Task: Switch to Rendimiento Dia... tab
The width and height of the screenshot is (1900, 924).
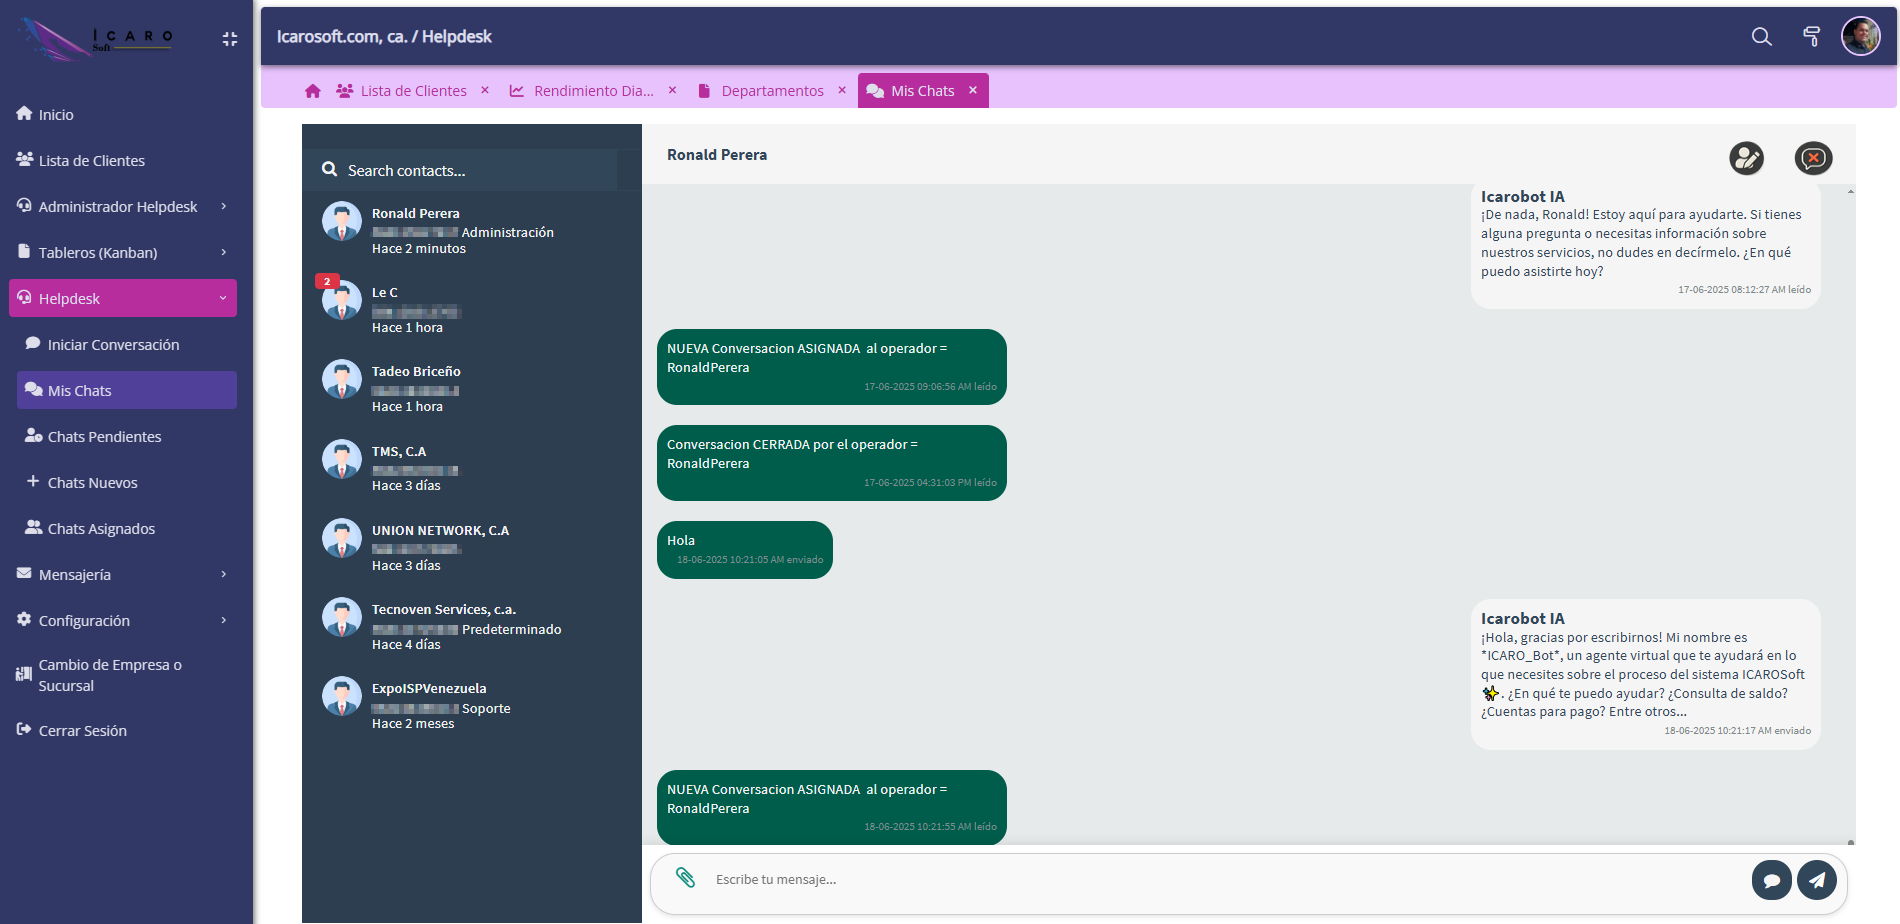Action: click(582, 91)
